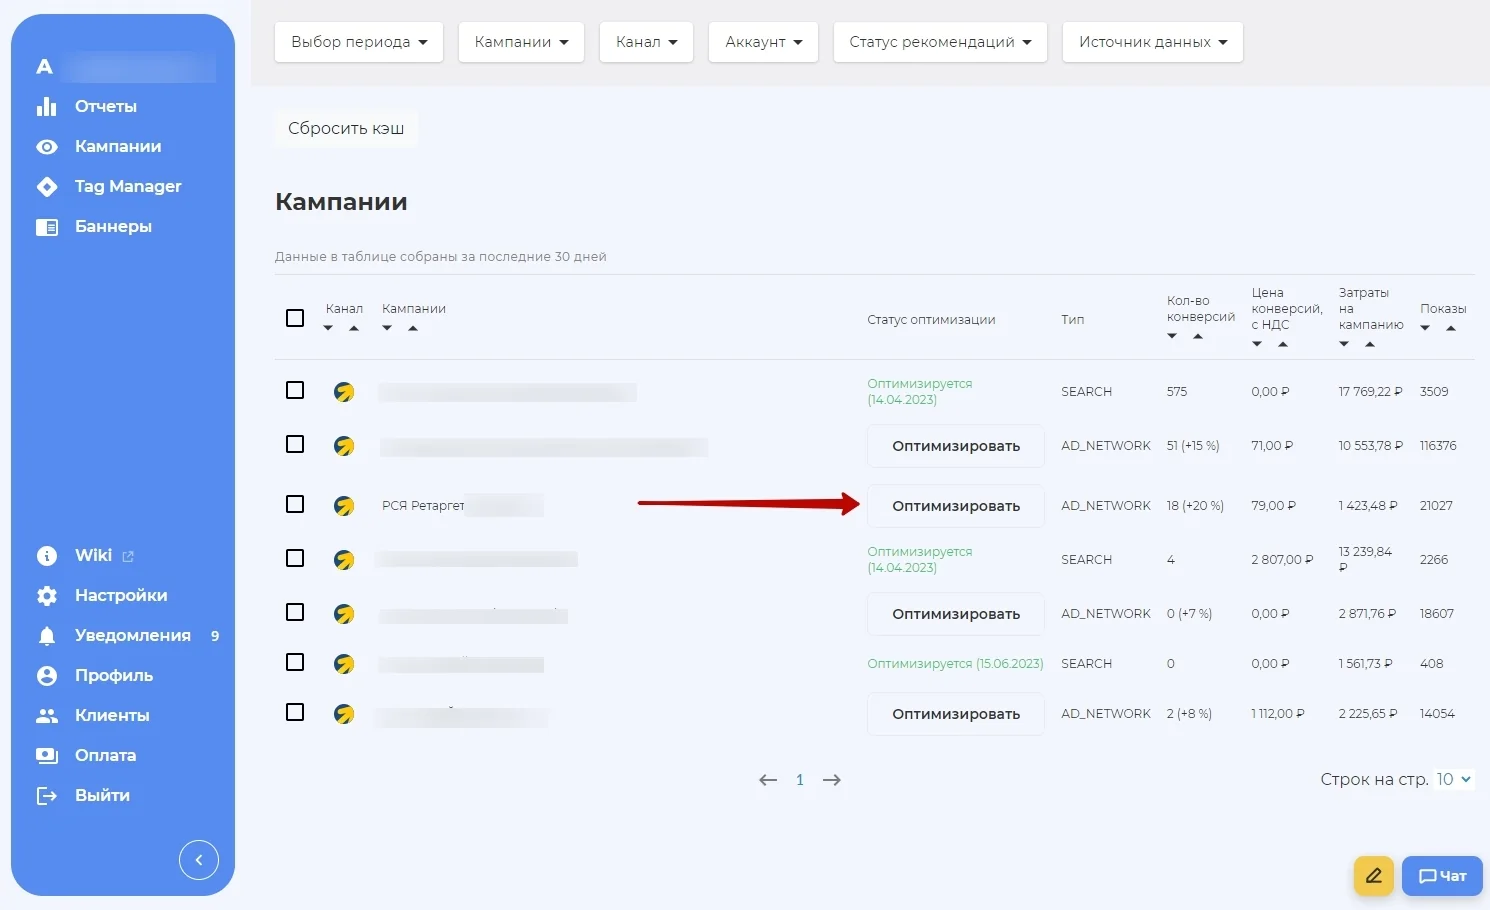Open Настройки in the sidebar
The width and height of the screenshot is (1490, 910).
point(121,595)
